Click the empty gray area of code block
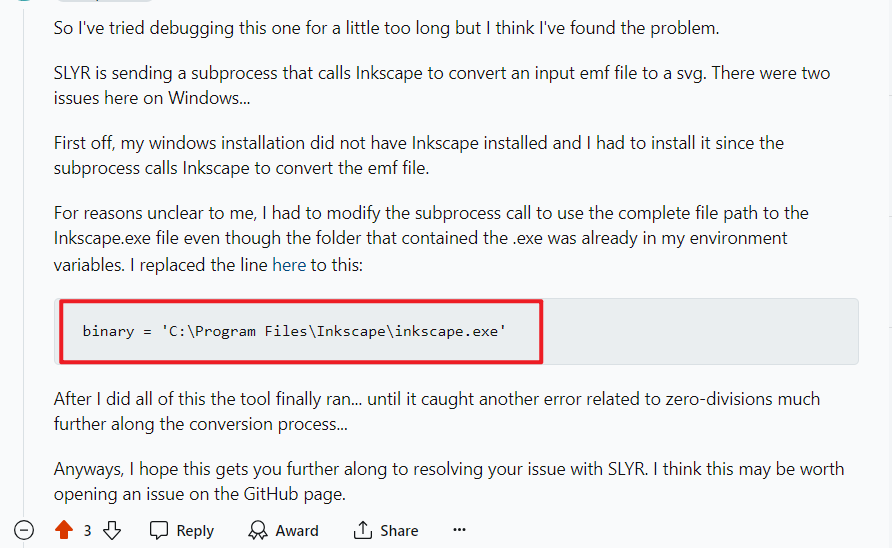 point(700,331)
